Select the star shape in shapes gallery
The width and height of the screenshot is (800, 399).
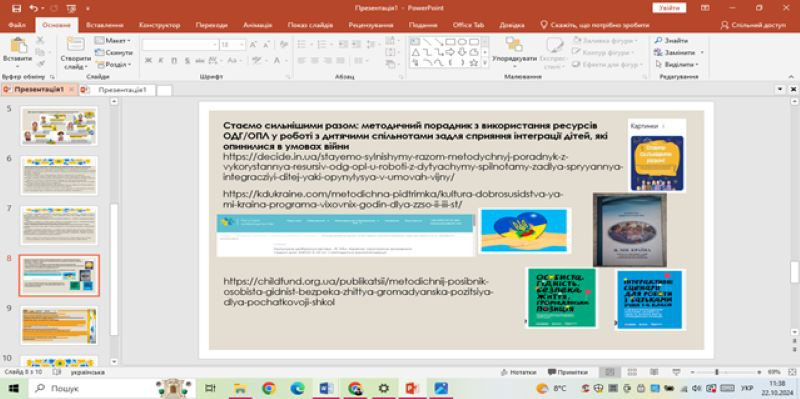tap(473, 63)
